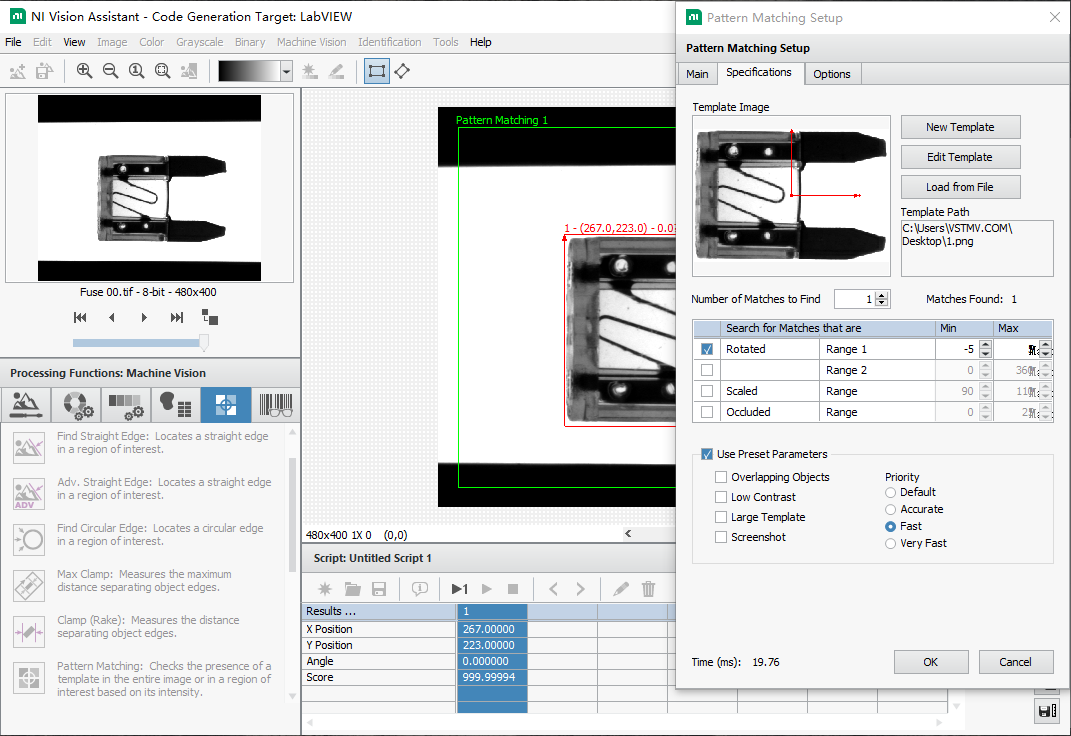Check the Low Contrast option
Image resolution: width=1071 pixels, height=736 pixels.
[721, 497]
